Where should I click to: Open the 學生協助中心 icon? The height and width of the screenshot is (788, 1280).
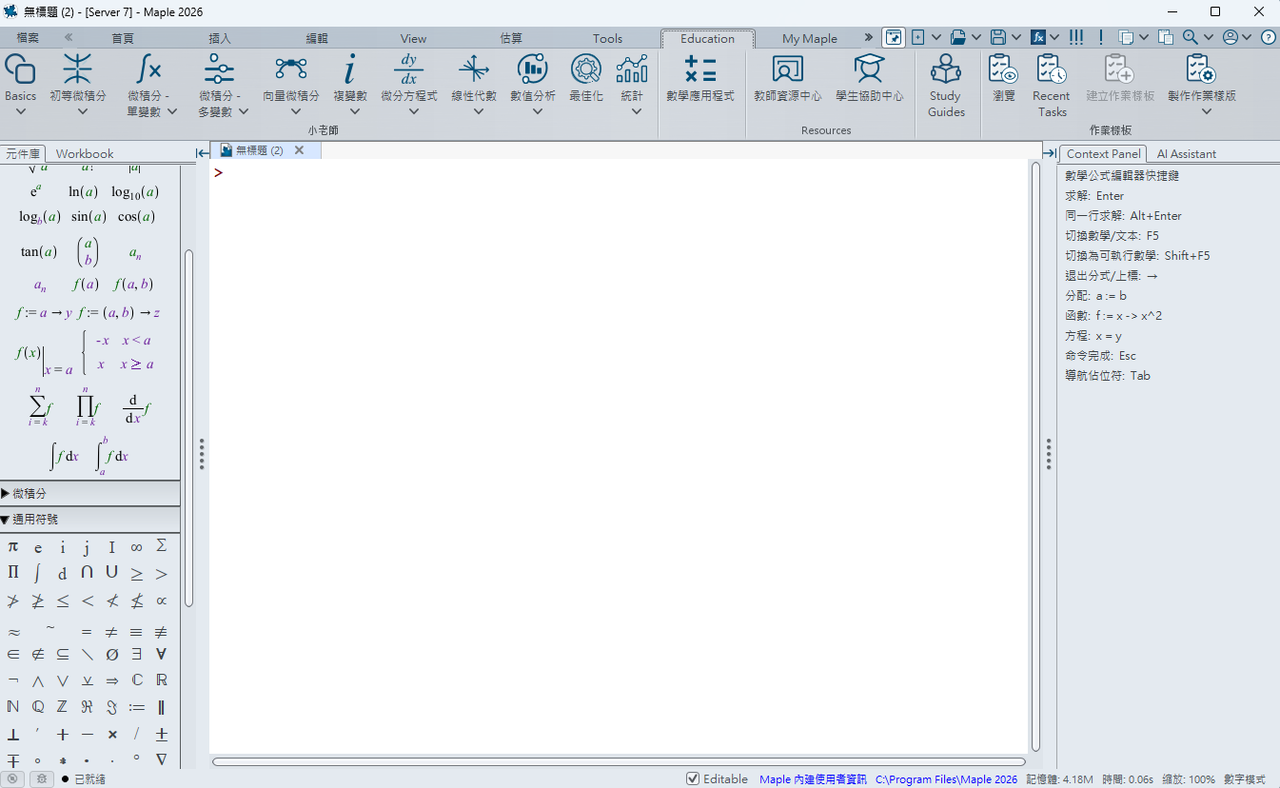point(868,79)
